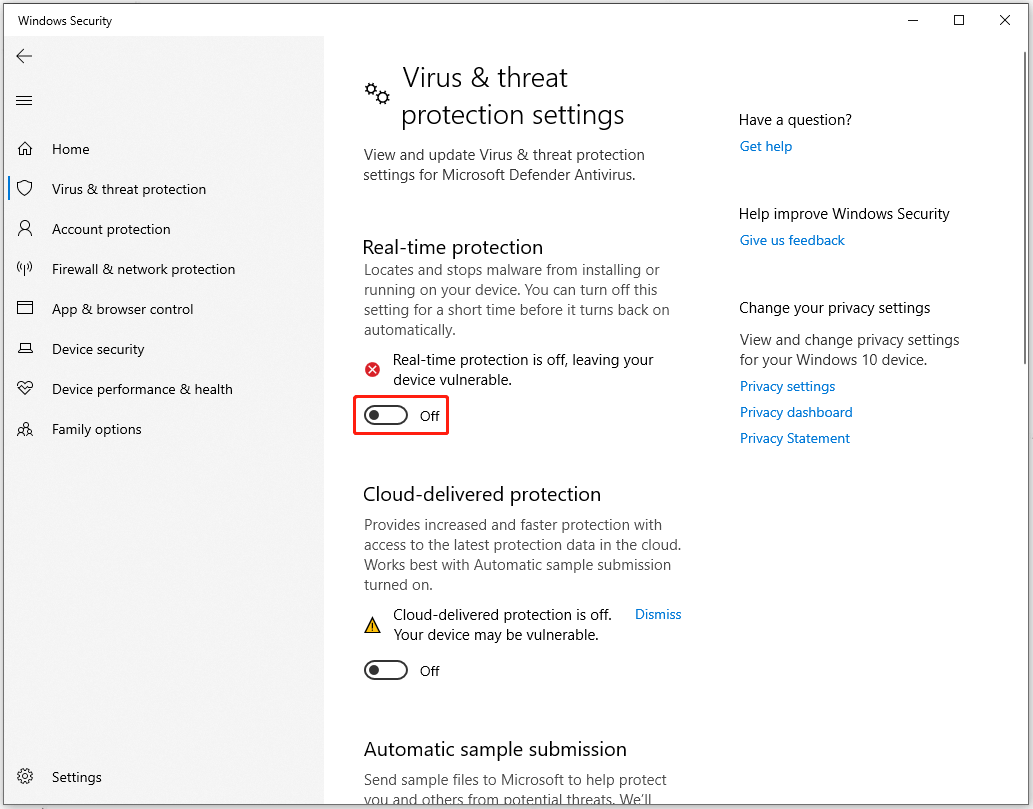Open App & browser control
The width and height of the screenshot is (1033, 809).
point(122,308)
